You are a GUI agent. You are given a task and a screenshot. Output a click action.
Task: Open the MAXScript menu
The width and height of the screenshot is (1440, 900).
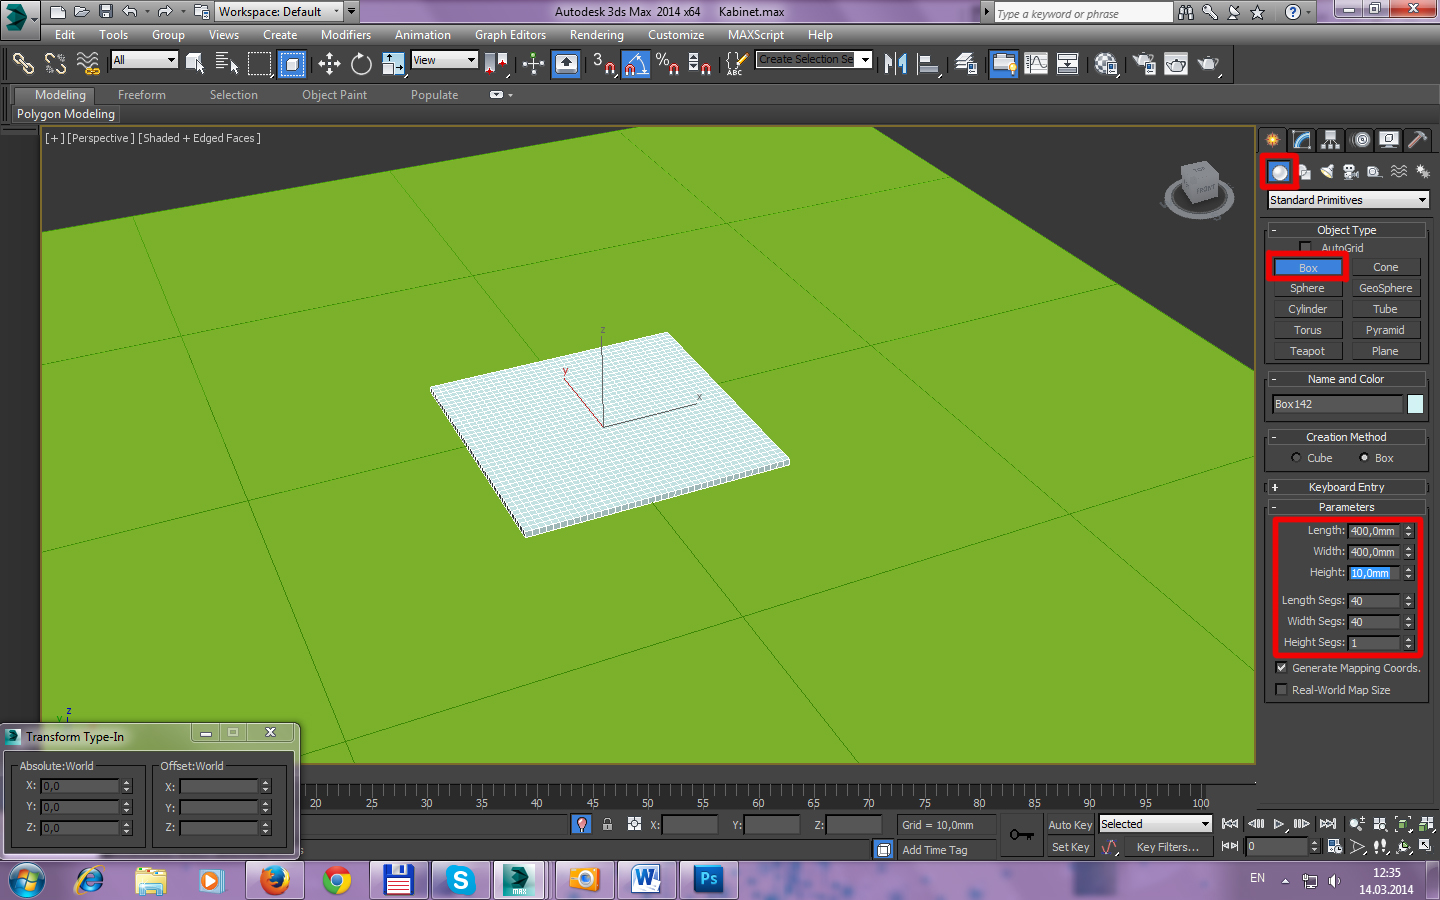[x=756, y=35]
